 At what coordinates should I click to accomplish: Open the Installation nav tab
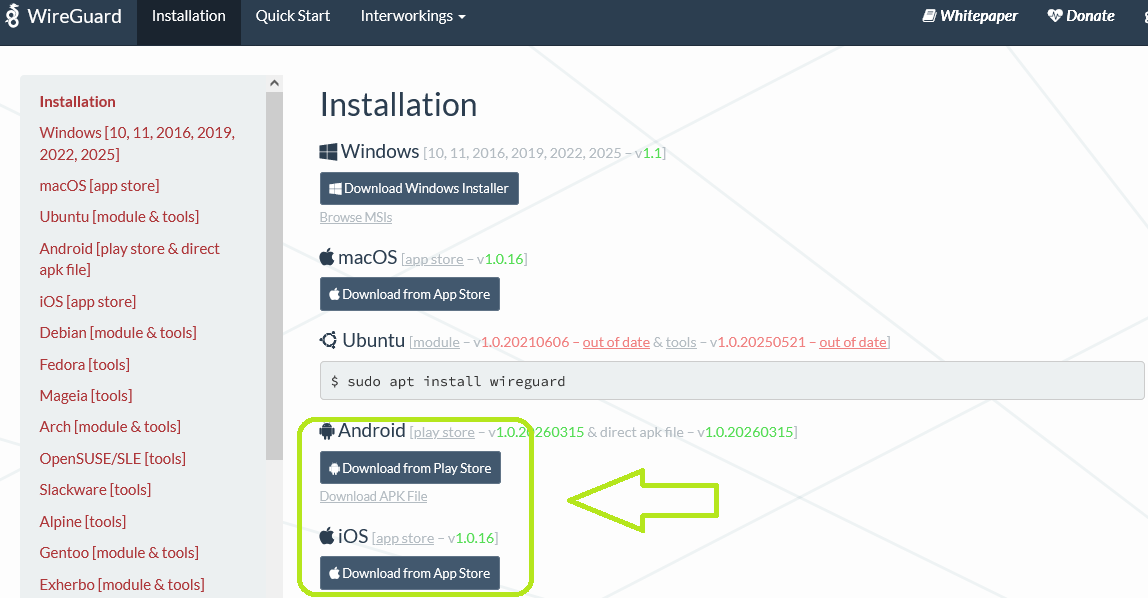click(189, 16)
